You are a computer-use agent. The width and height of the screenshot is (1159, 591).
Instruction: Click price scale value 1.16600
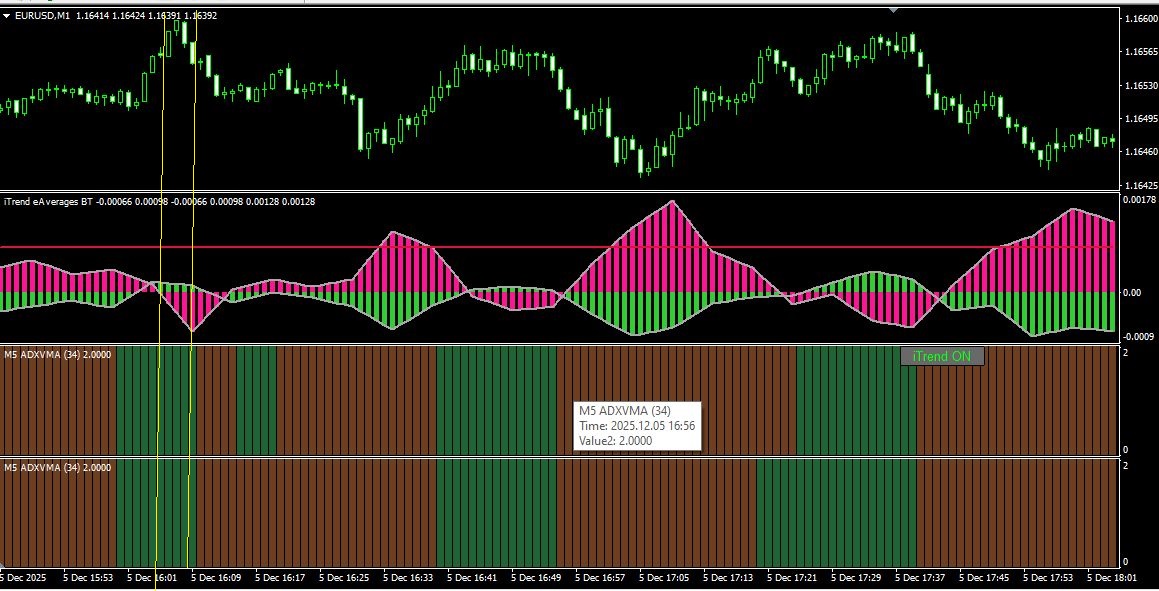1140,18
